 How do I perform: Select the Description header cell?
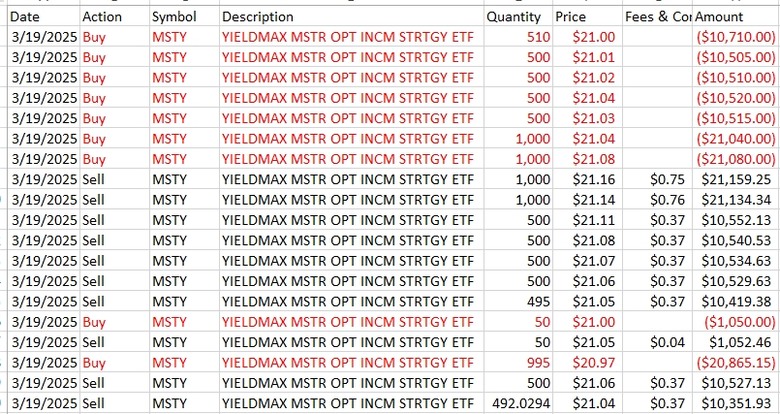pos(352,16)
